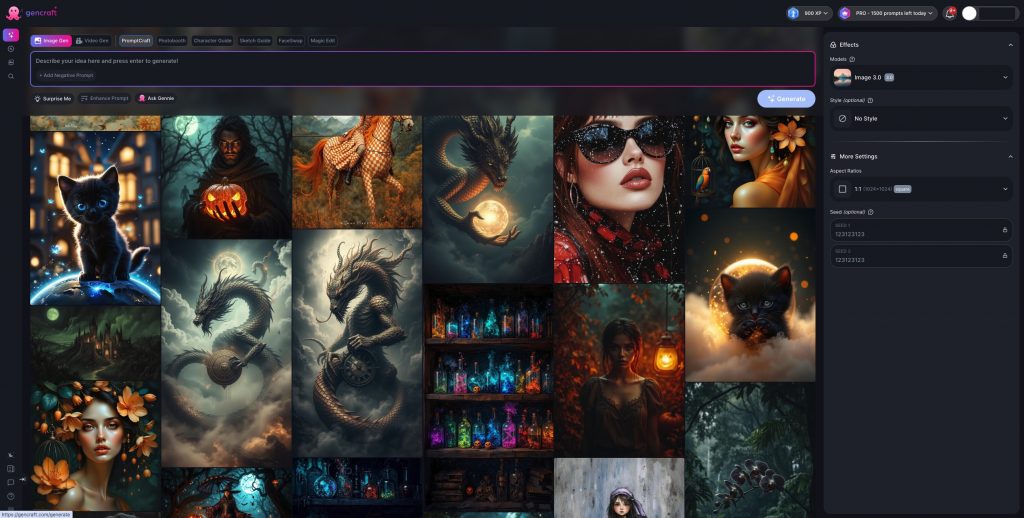This screenshot has width=1024, height=518.
Task: Open the No Style dropdown
Action: coord(921,118)
